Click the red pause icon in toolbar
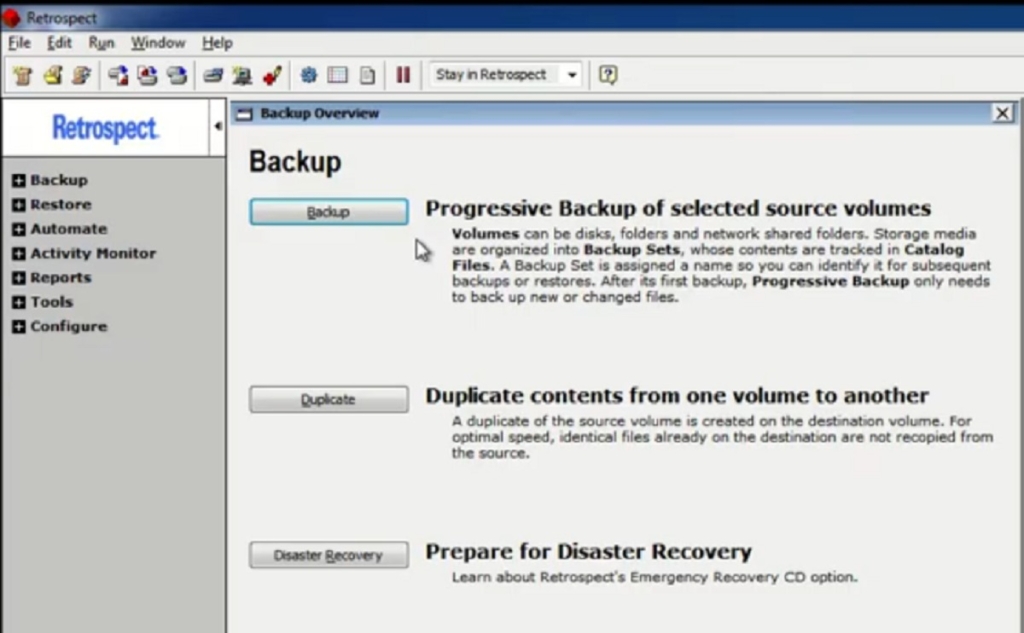Viewport: 1024px width, 633px height. coord(403,75)
